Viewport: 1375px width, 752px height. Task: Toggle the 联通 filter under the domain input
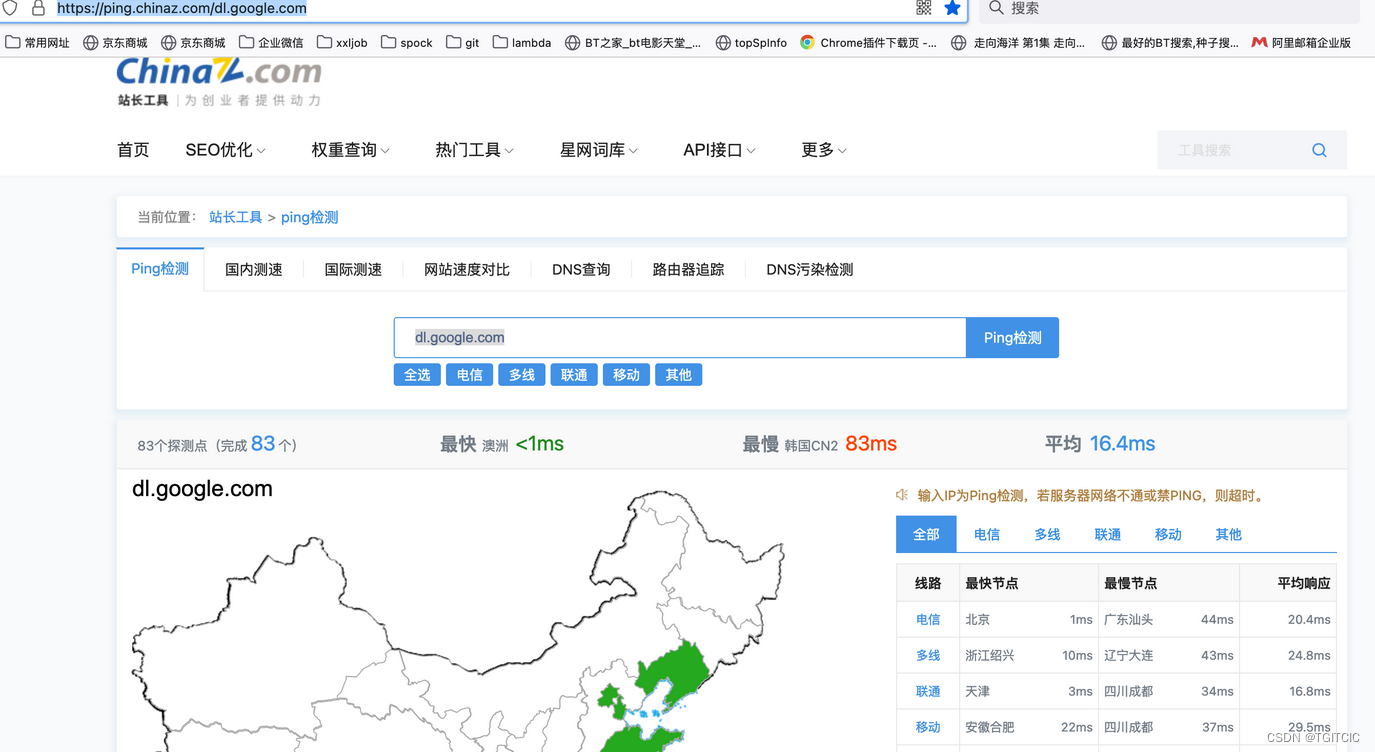coord(574,375)
